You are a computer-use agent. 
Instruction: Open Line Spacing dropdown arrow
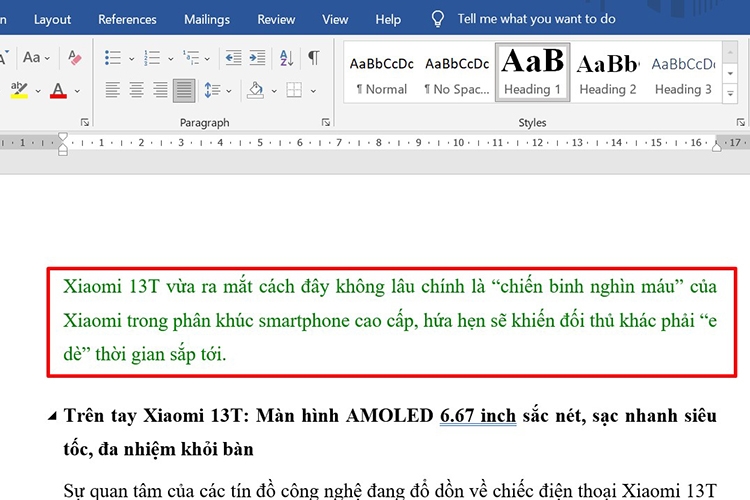(229, 91)
